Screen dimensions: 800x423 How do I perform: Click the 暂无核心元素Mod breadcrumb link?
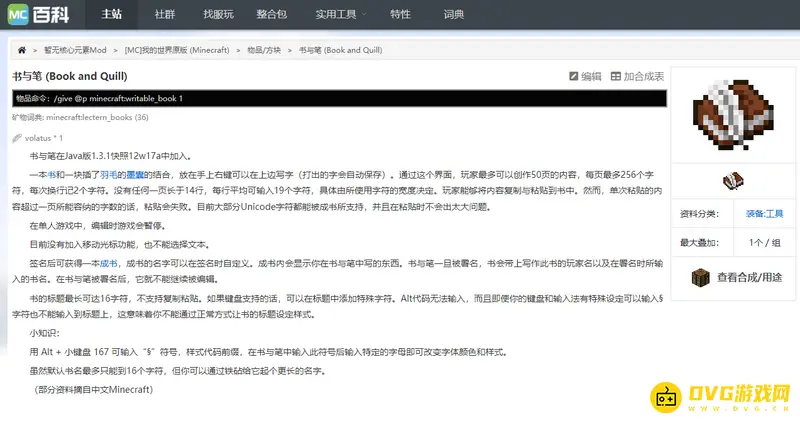click(x=75, y=50)
